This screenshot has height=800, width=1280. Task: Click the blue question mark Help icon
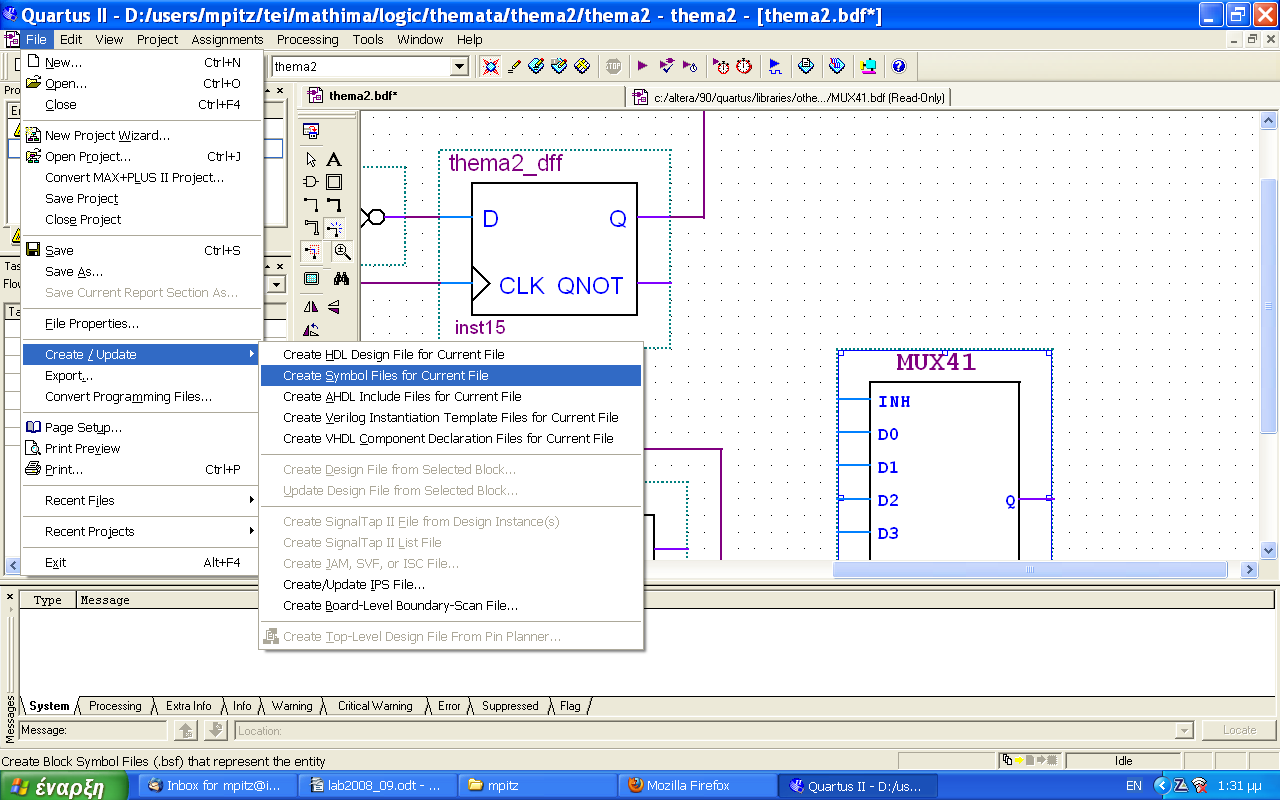[899, 66]
